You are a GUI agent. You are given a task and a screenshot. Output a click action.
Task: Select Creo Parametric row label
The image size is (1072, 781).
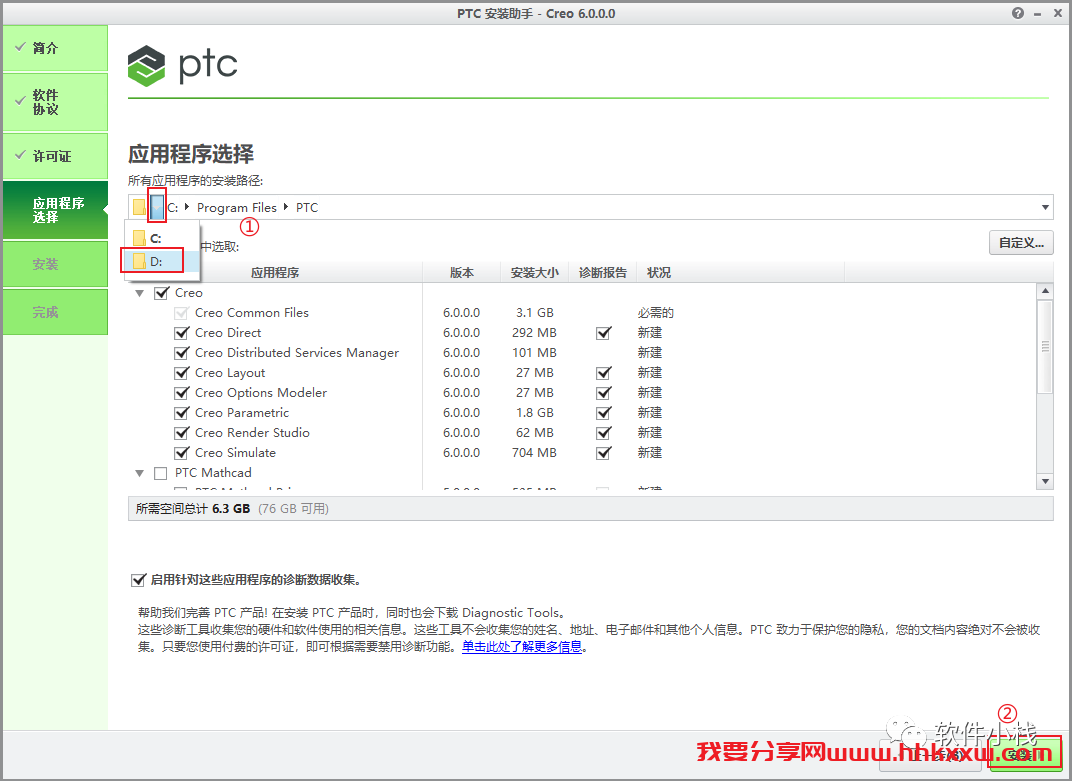click(x=242, y=413)
